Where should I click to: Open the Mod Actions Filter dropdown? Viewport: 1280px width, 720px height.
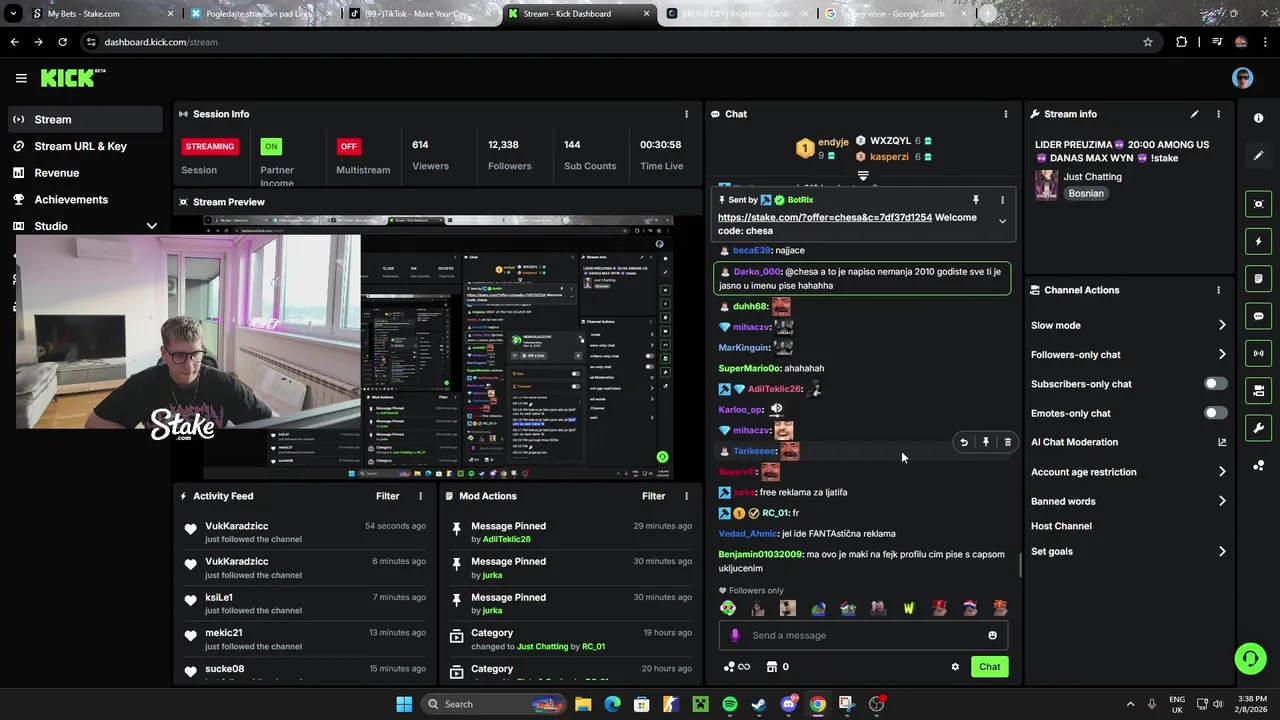tap(653, 496)
